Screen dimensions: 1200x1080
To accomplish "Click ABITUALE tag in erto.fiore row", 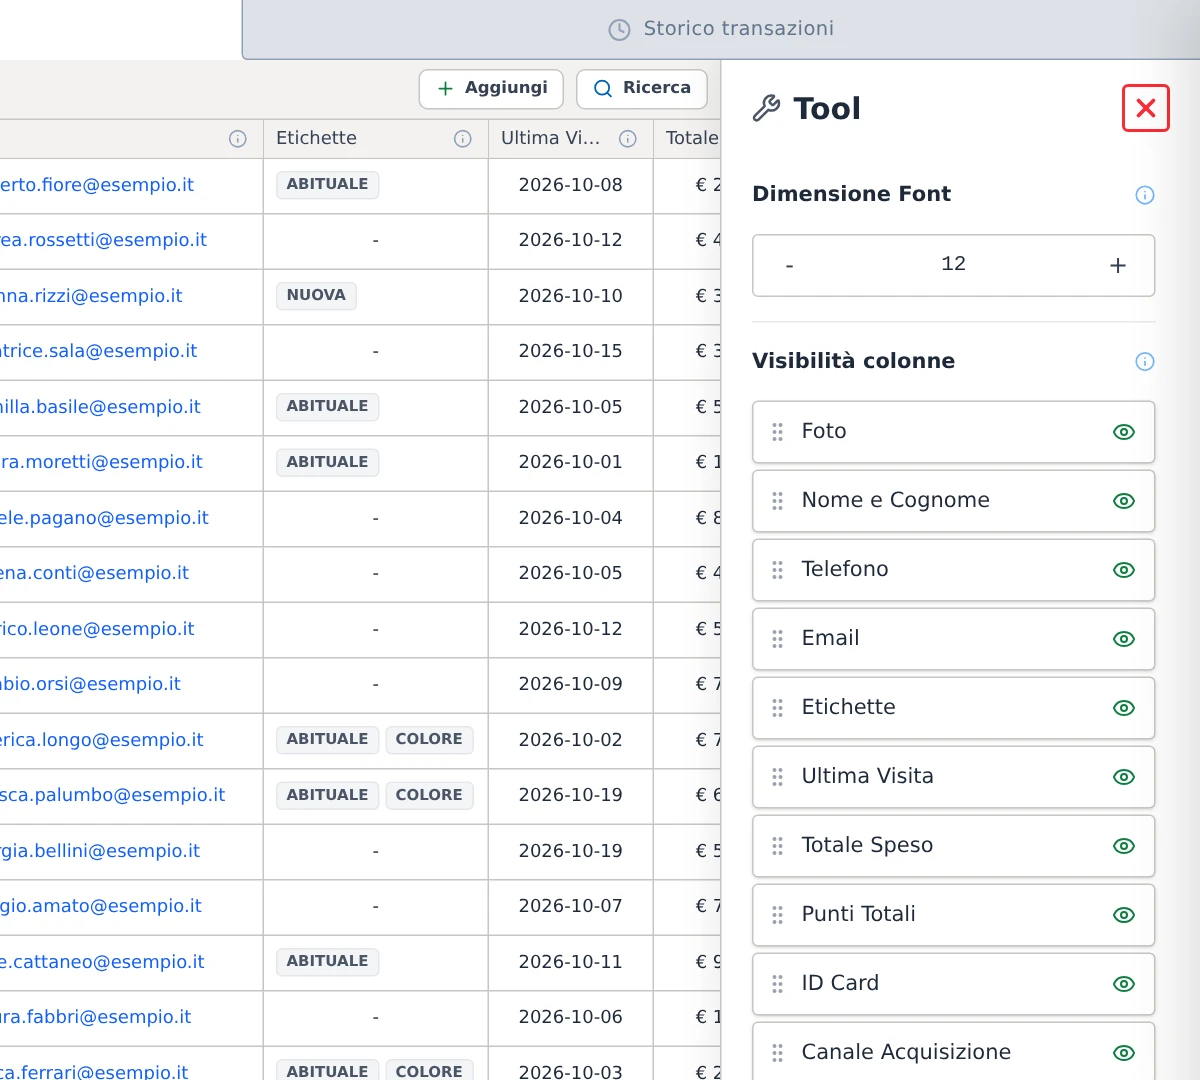I will (x=327, y=185).
